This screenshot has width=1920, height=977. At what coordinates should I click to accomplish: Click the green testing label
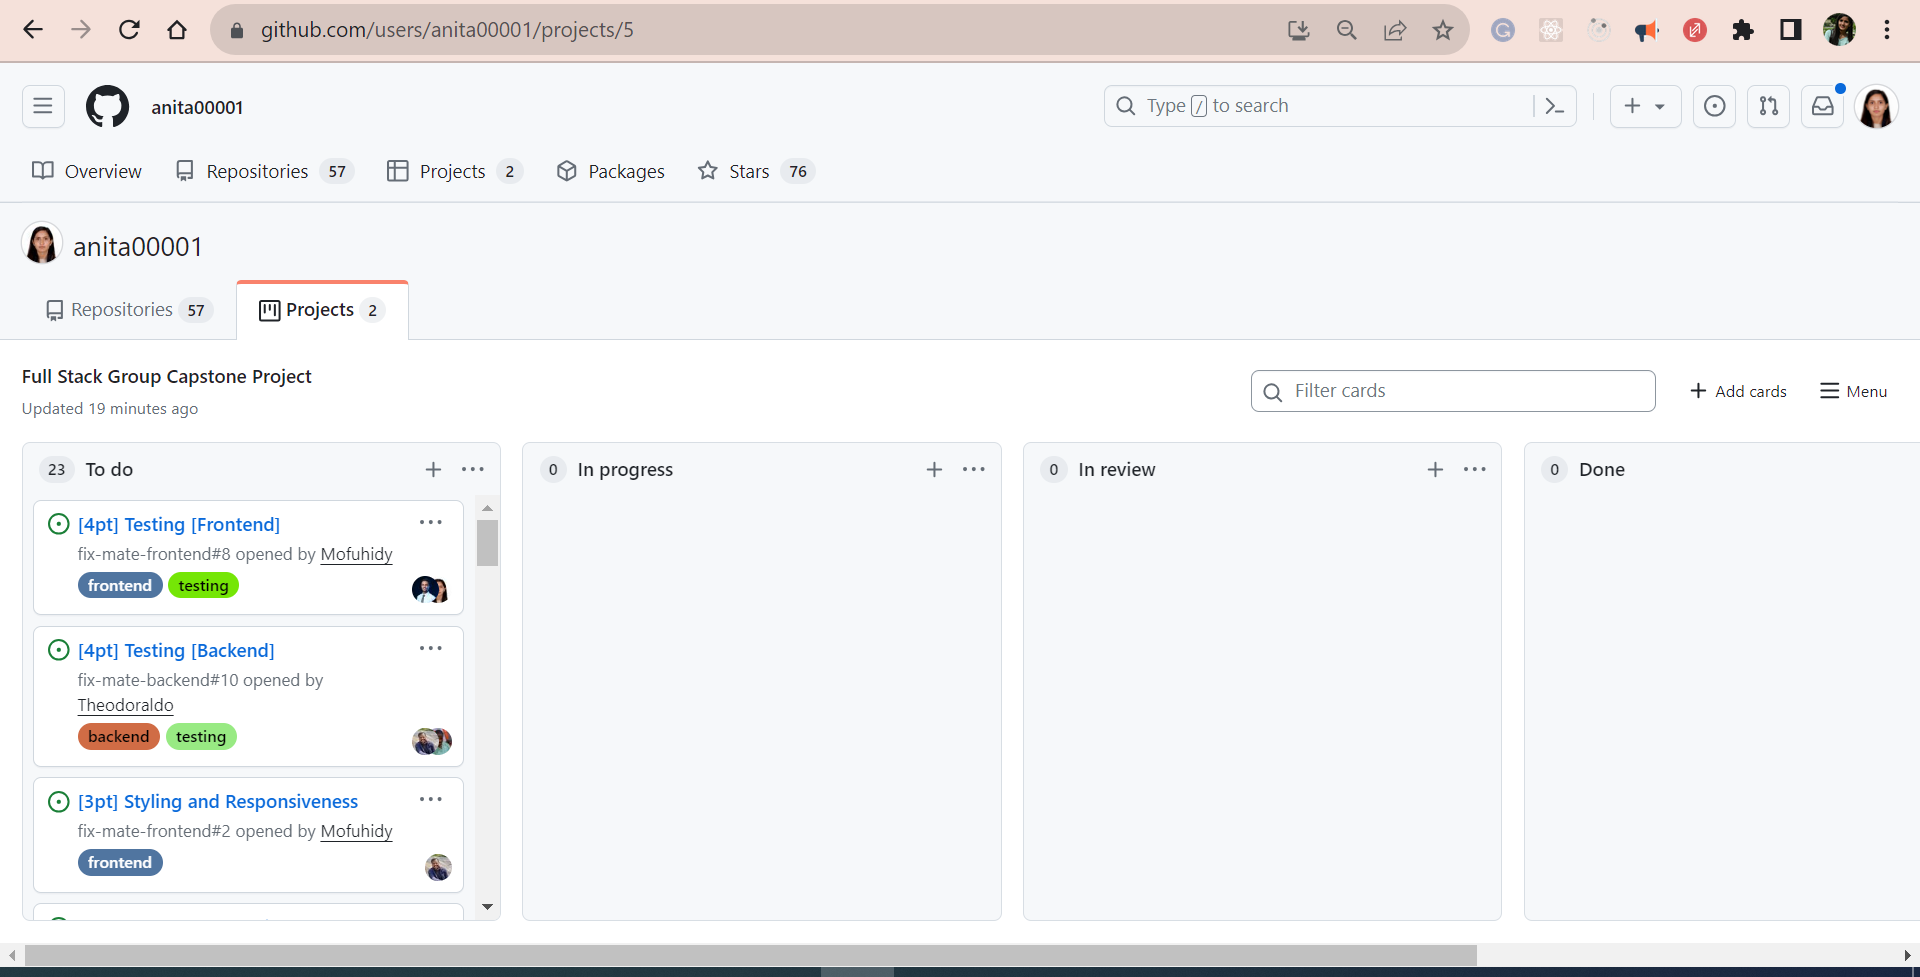pos(203,585)
